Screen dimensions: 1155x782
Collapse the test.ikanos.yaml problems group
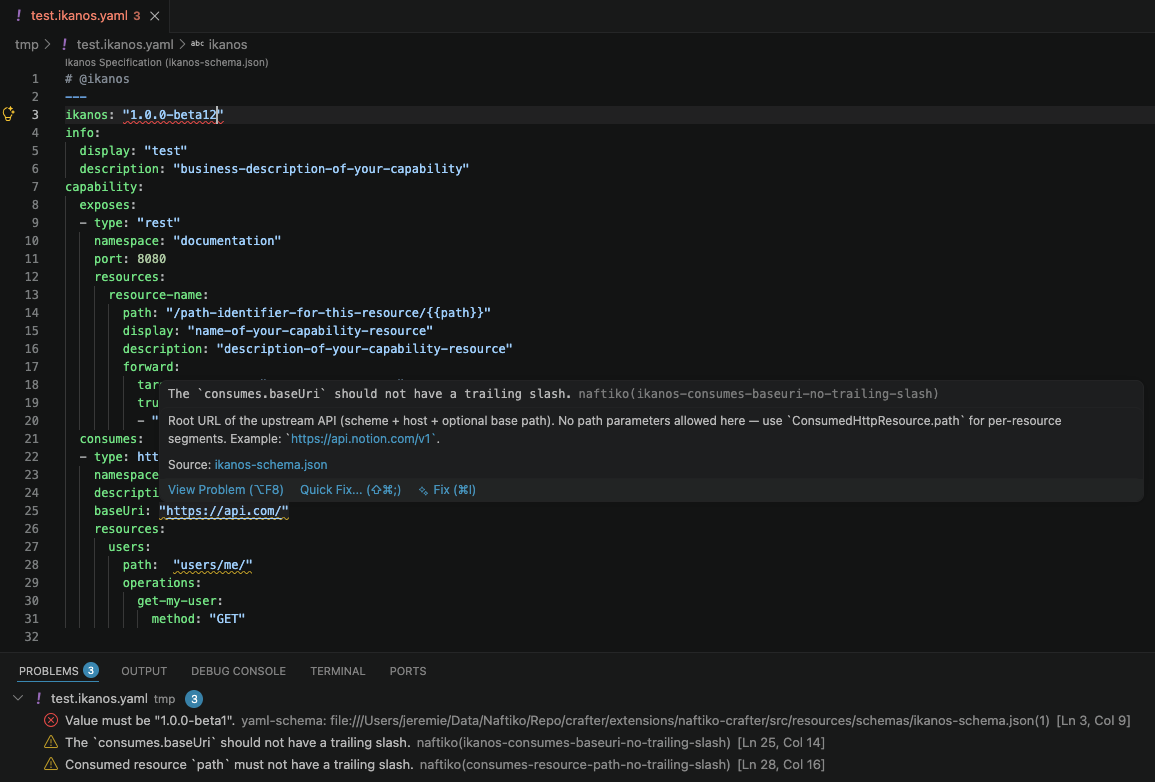tap(18, 698)
